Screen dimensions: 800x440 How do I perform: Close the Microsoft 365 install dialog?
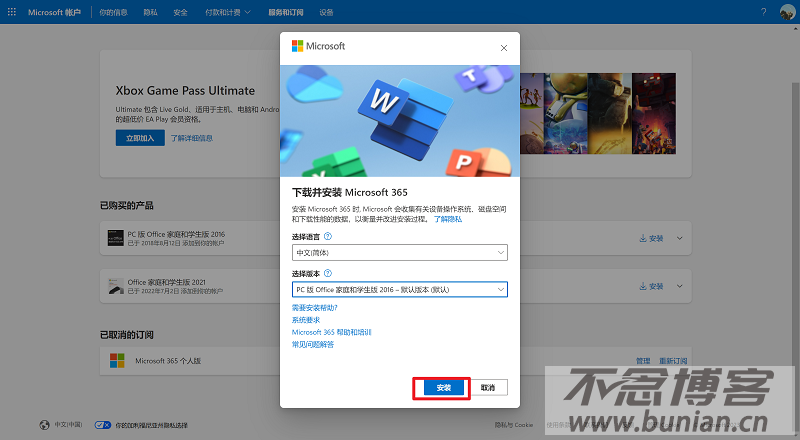(x=504, y=48)
